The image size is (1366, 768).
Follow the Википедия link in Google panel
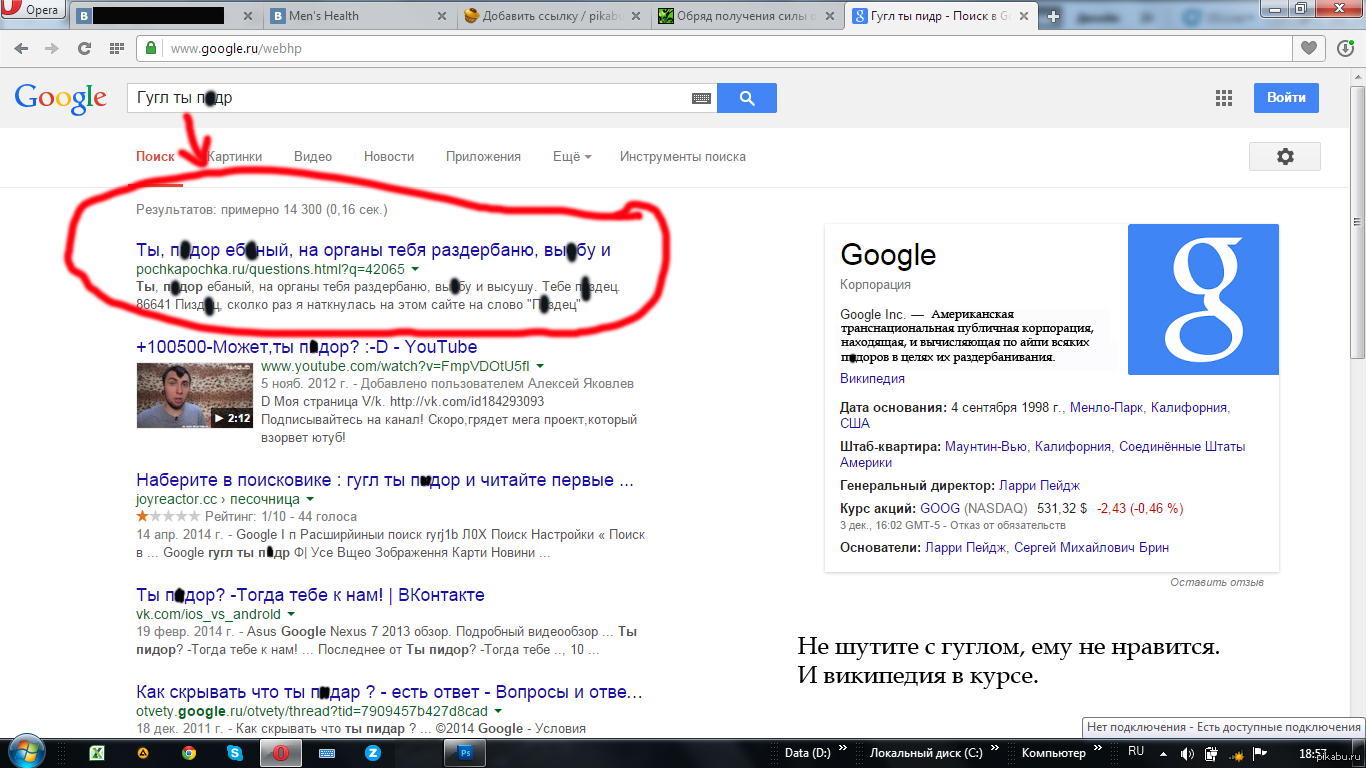872,379
